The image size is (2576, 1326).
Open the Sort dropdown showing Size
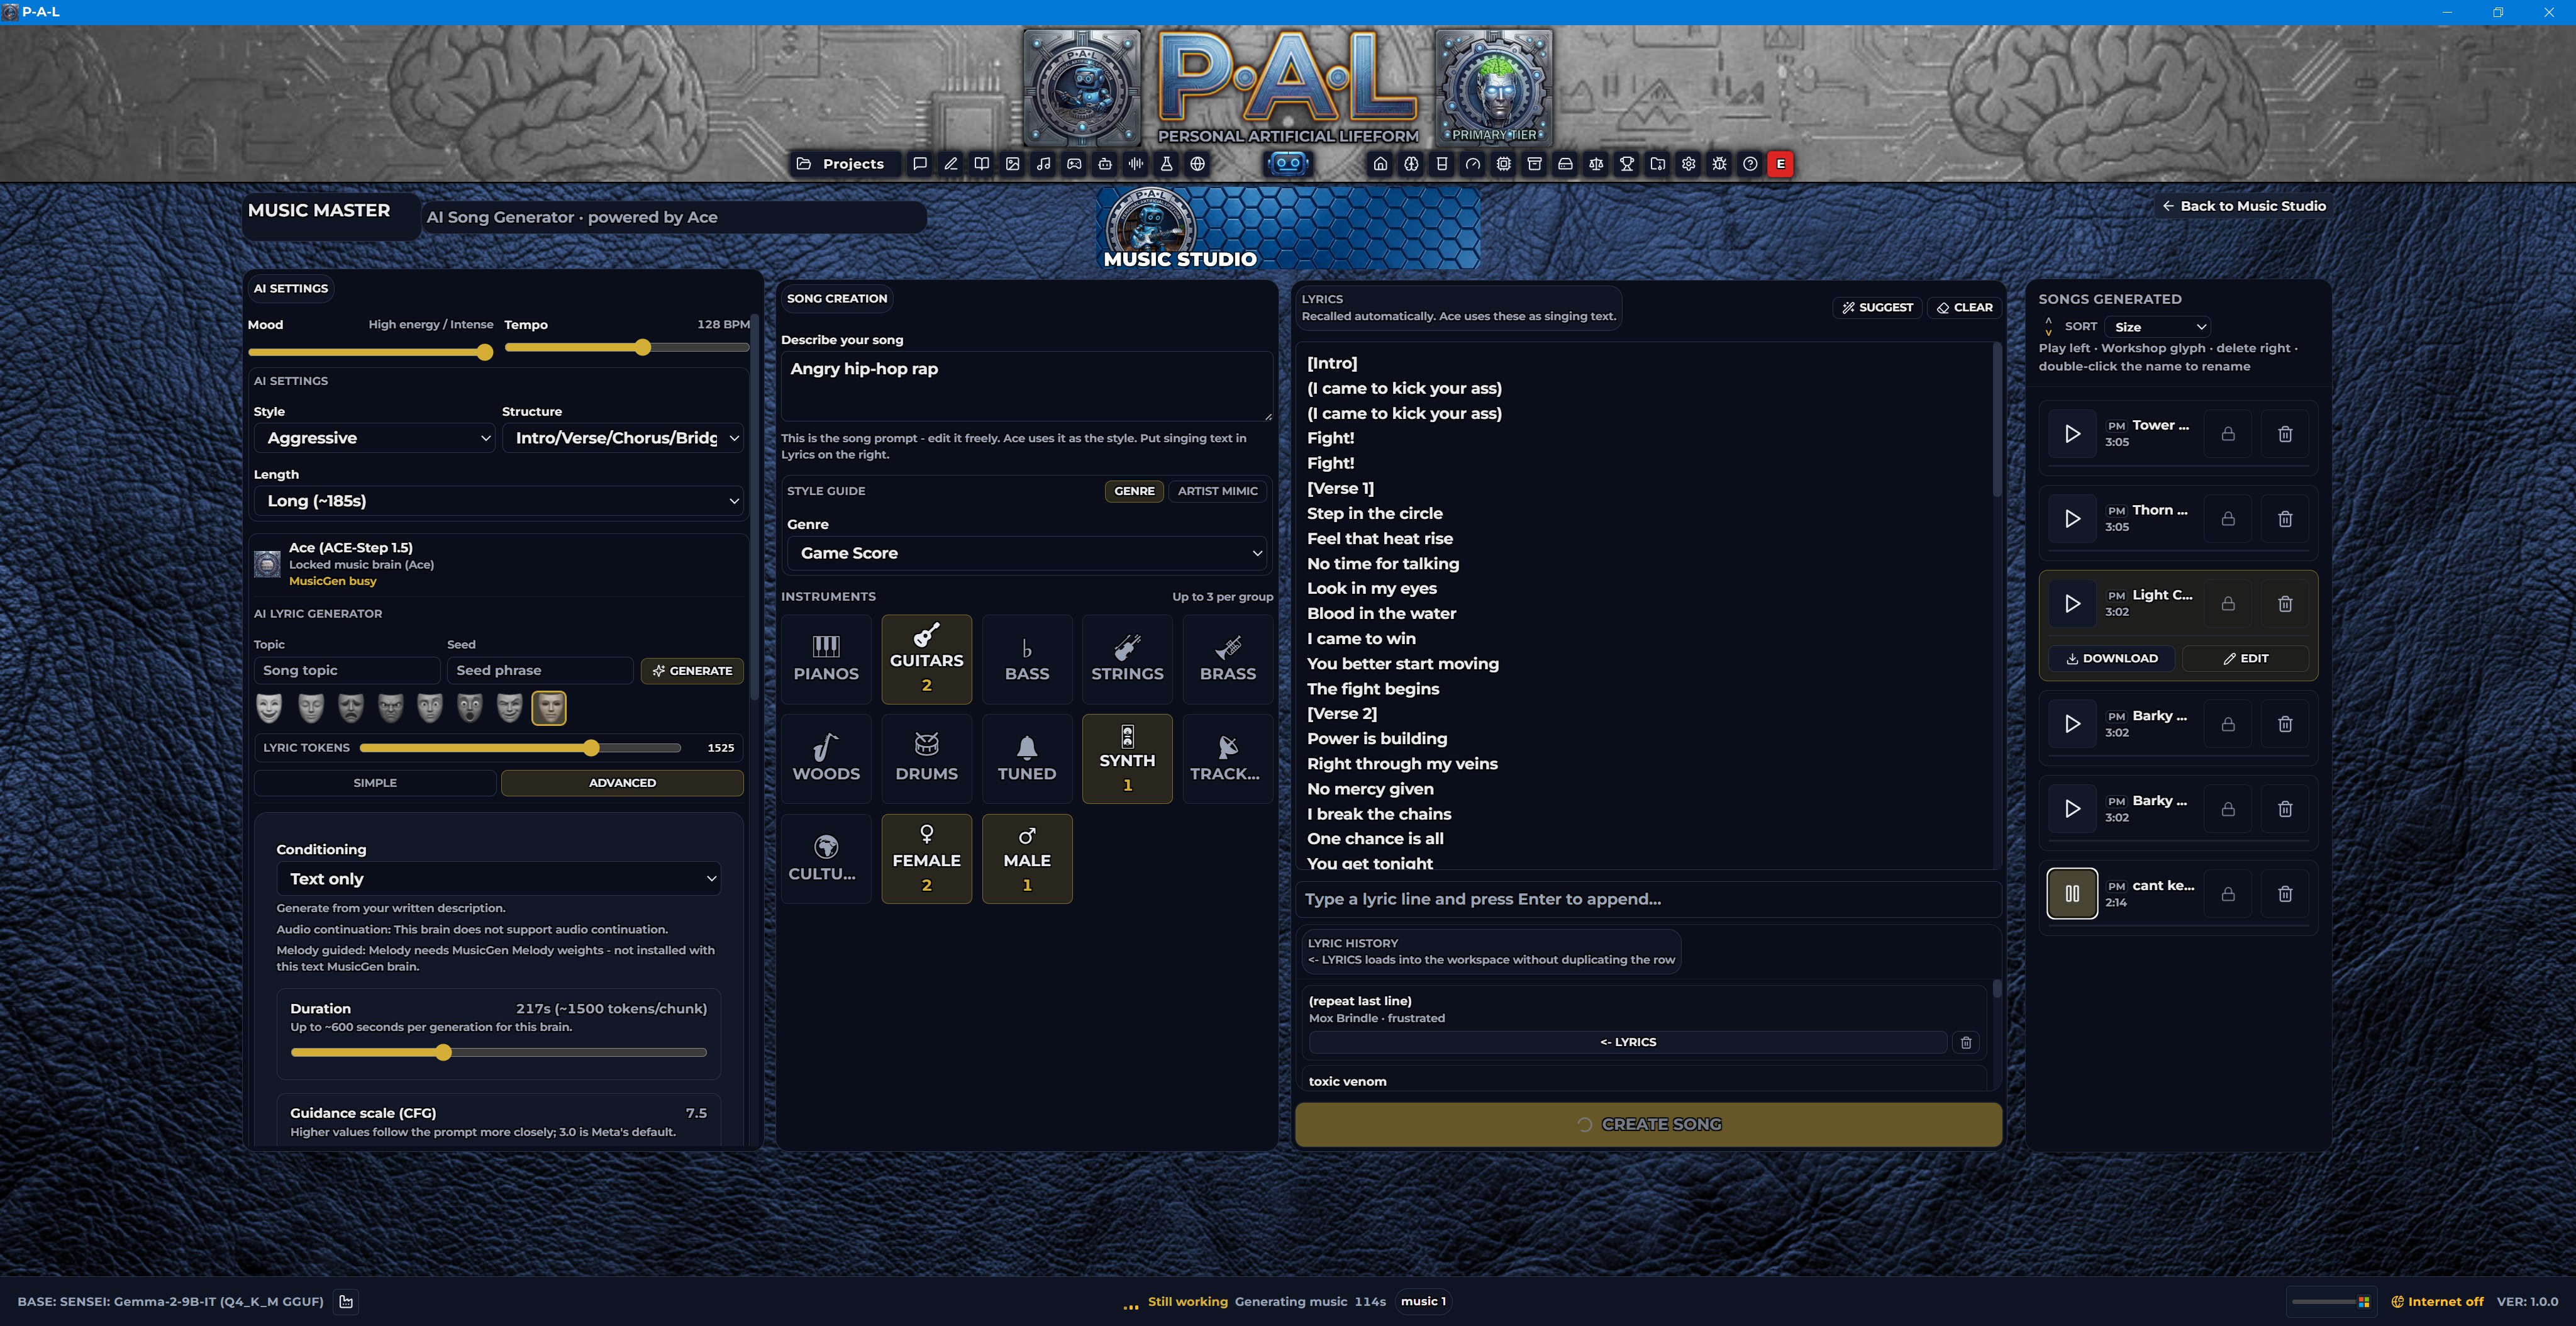pyautogui.click(x=2157, y=327)
